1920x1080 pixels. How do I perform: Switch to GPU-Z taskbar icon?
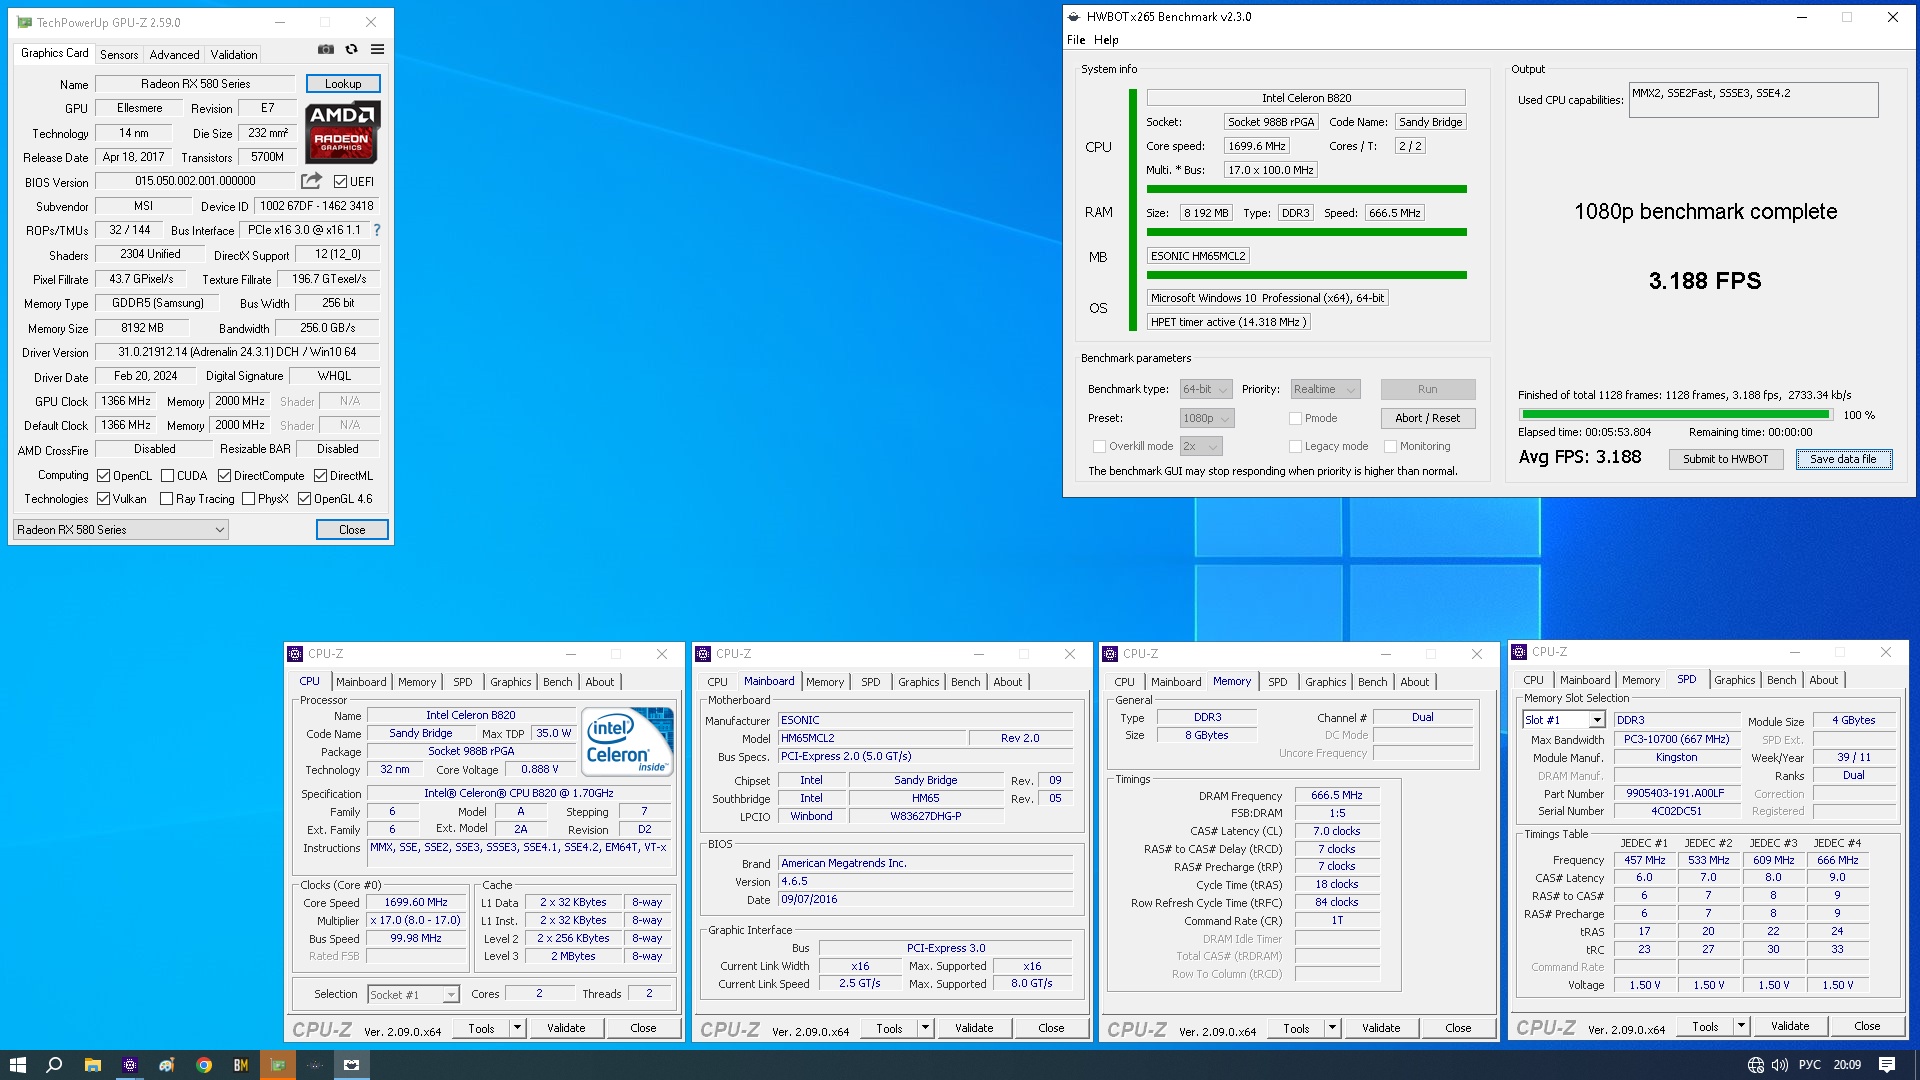click(278, 1065)
